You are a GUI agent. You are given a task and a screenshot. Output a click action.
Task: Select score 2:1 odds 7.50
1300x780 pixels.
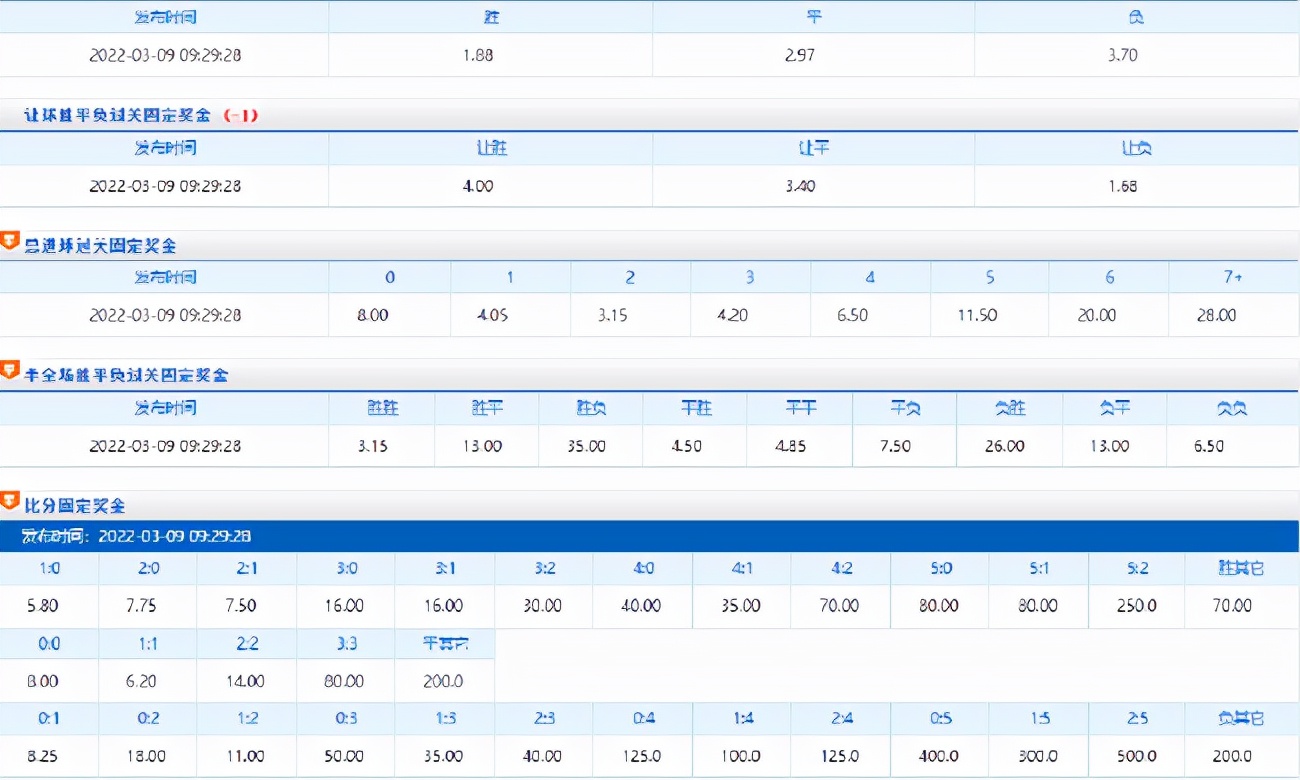(240, 606)
